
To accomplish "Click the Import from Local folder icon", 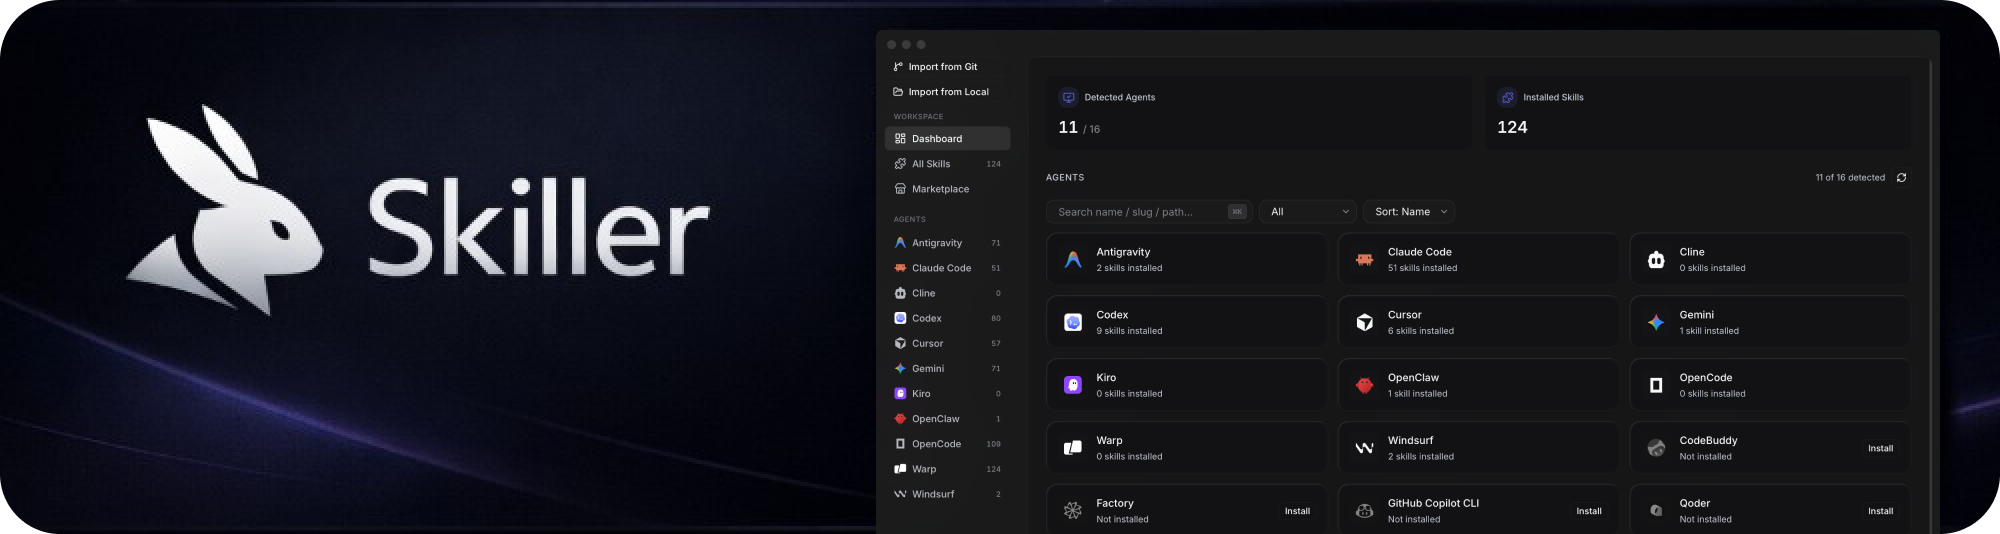I will [898, 92].
